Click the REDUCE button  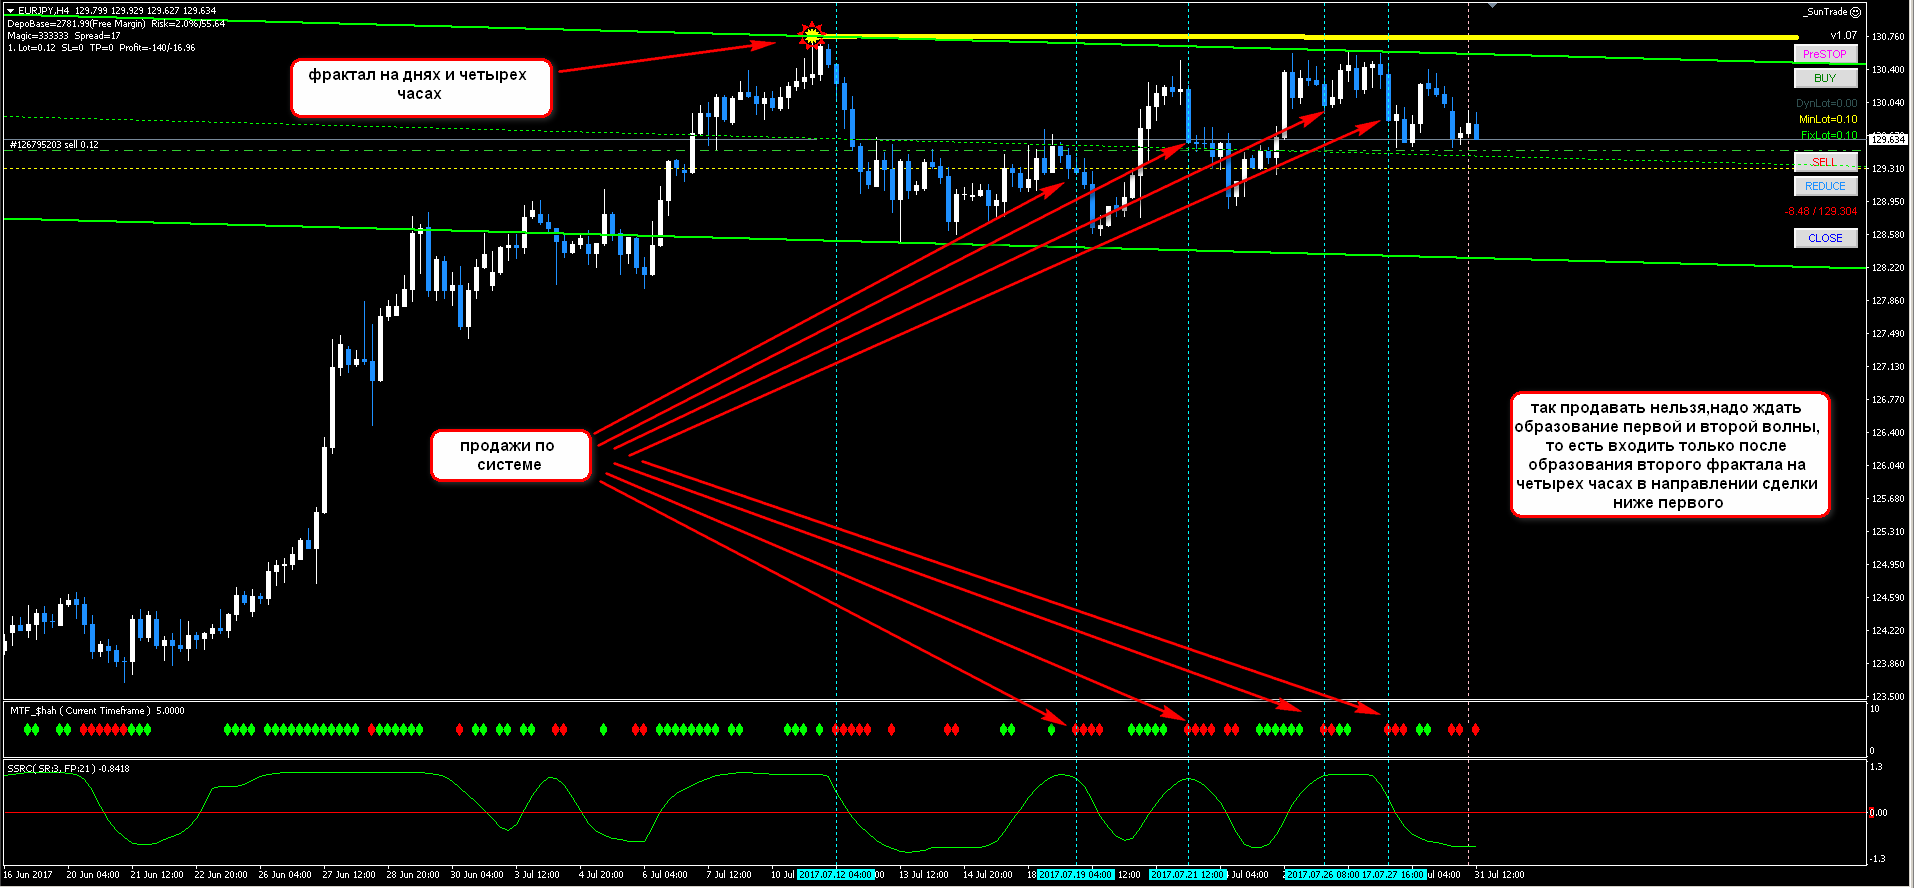[1825, 186]
